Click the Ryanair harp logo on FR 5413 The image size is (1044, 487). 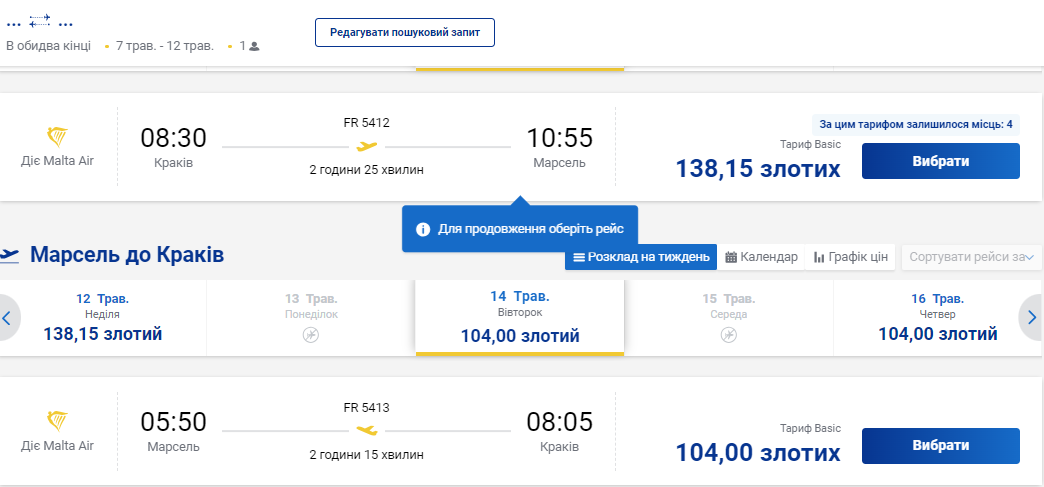(x=57, y=421)
